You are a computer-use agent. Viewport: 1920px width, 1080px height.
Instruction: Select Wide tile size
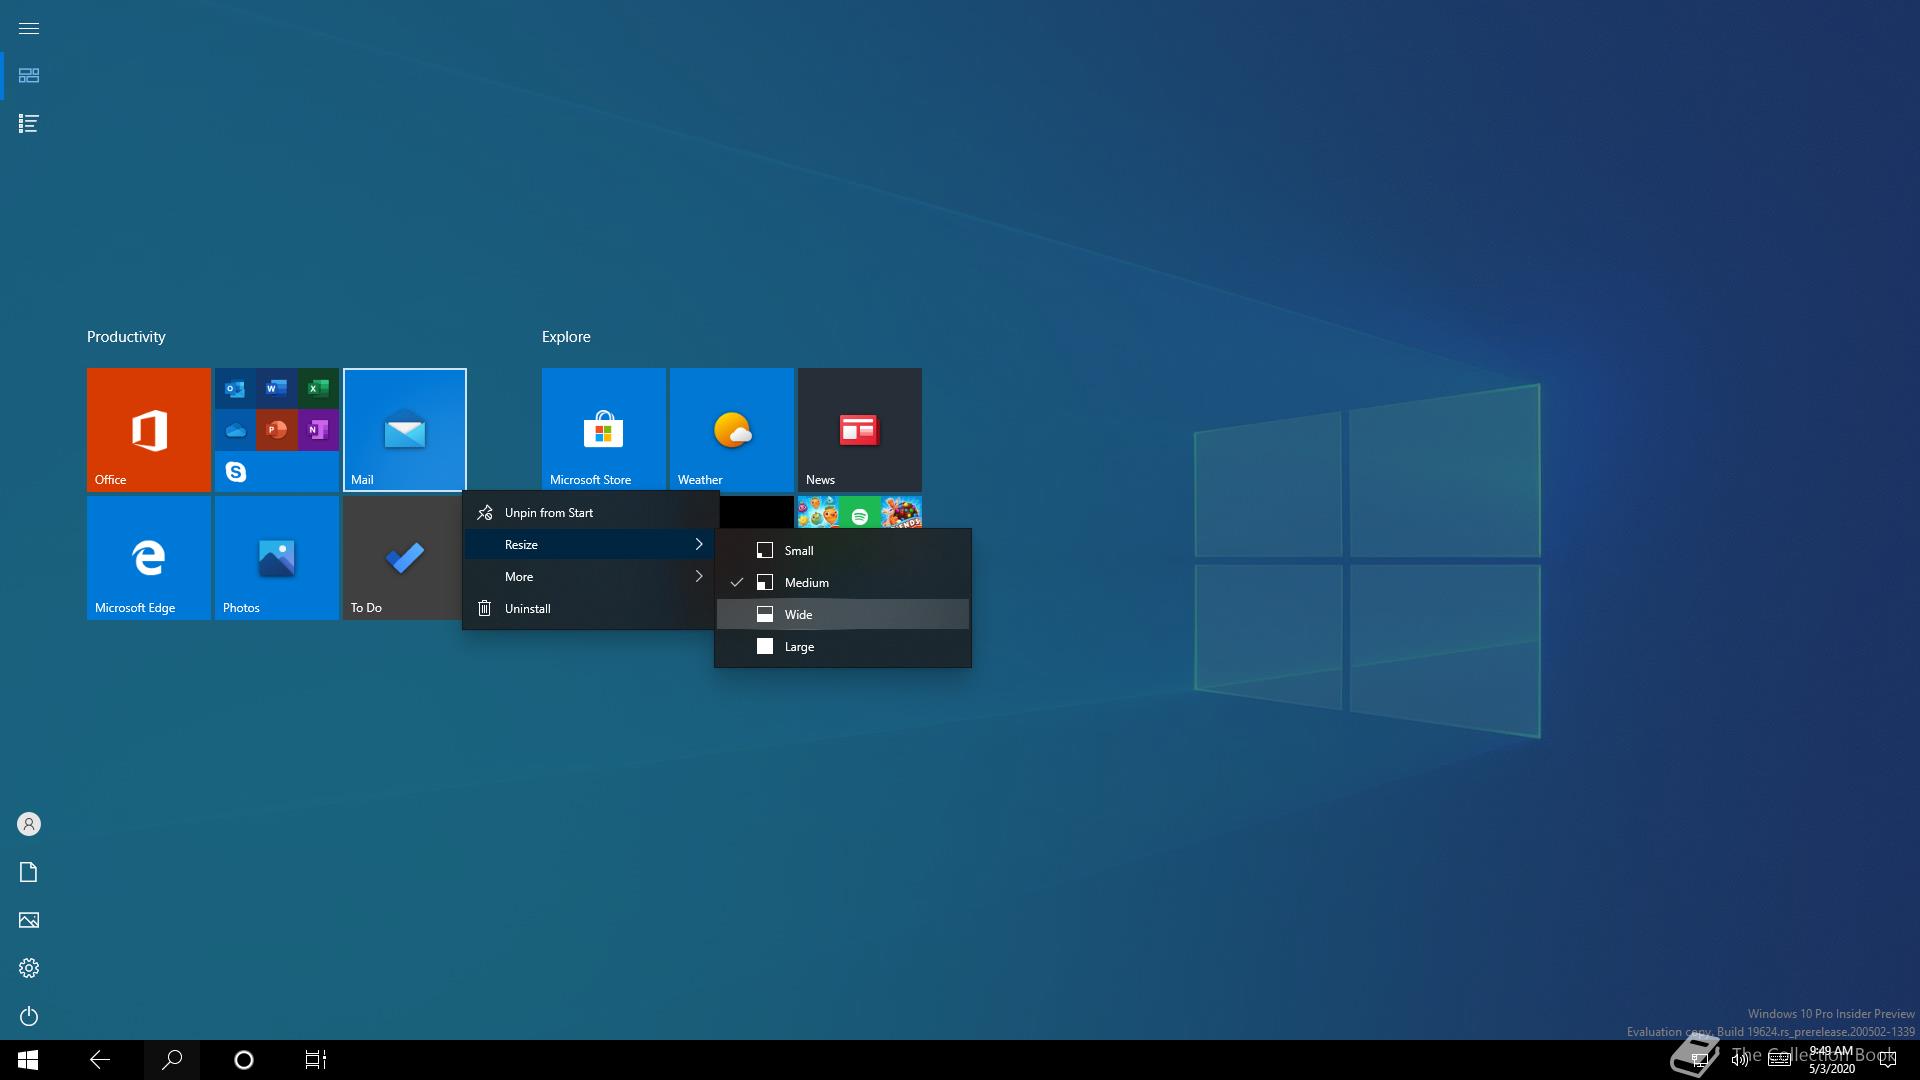point(843,615)
